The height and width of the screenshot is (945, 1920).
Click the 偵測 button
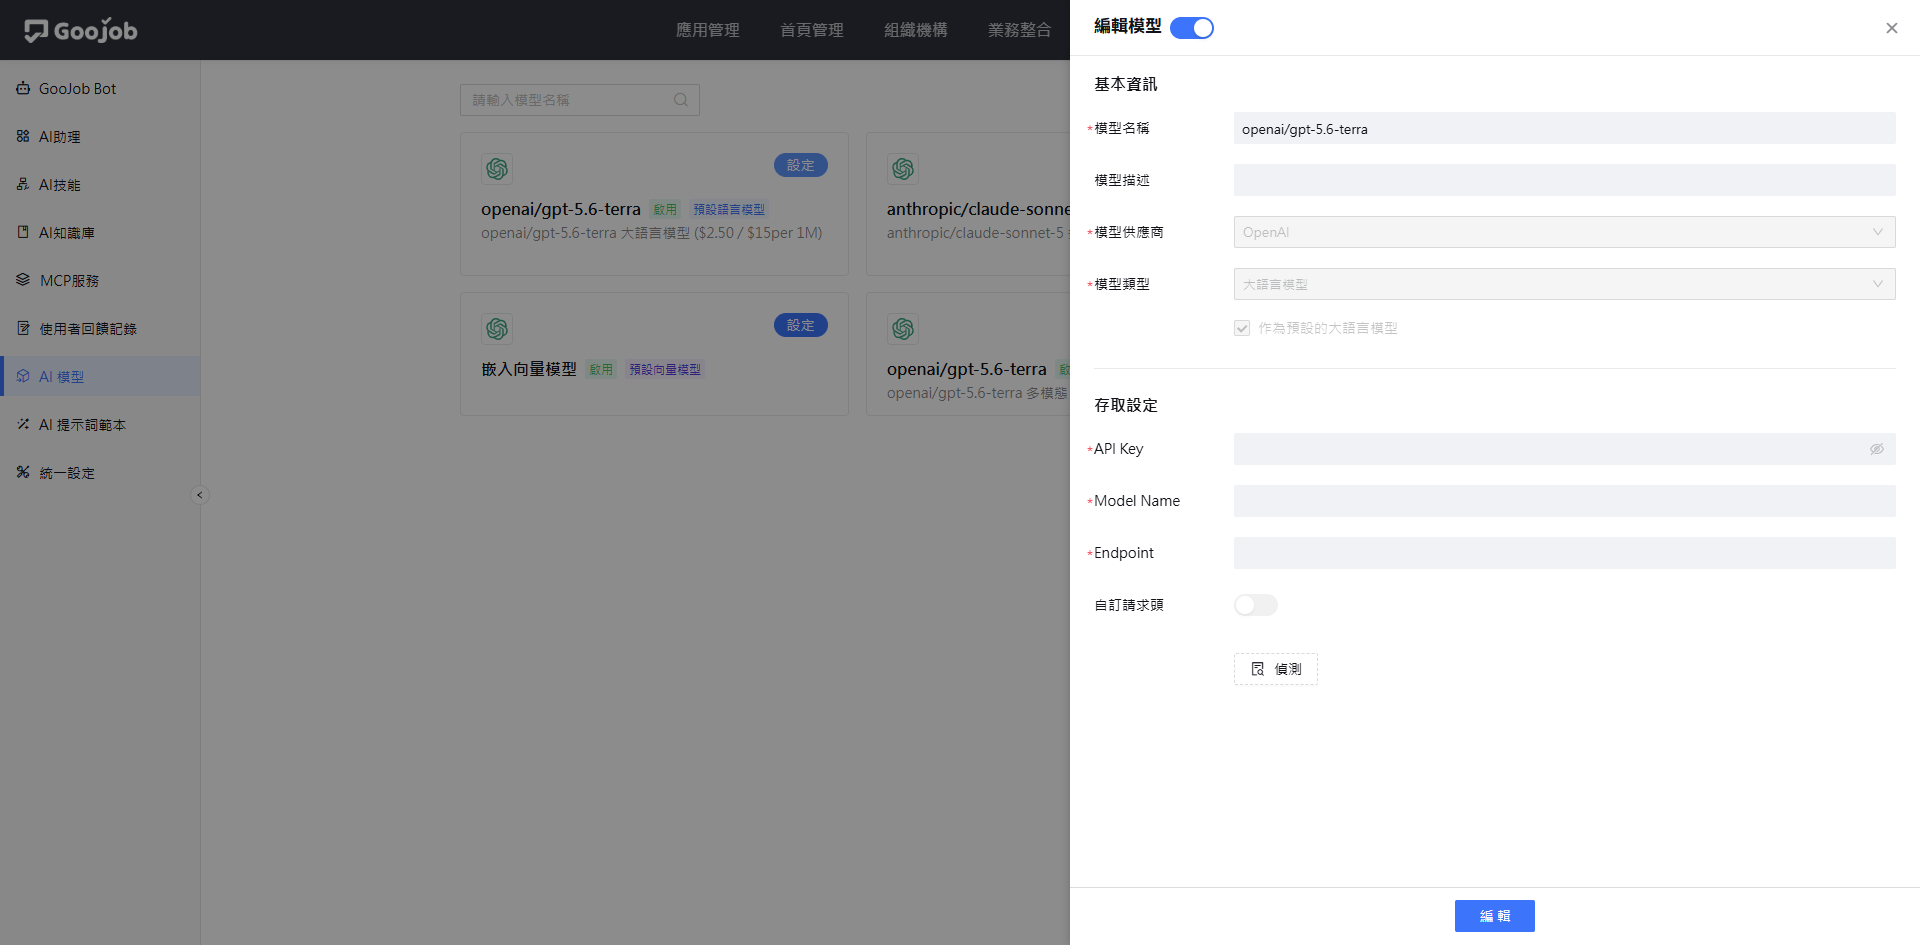pos(1276,669)
